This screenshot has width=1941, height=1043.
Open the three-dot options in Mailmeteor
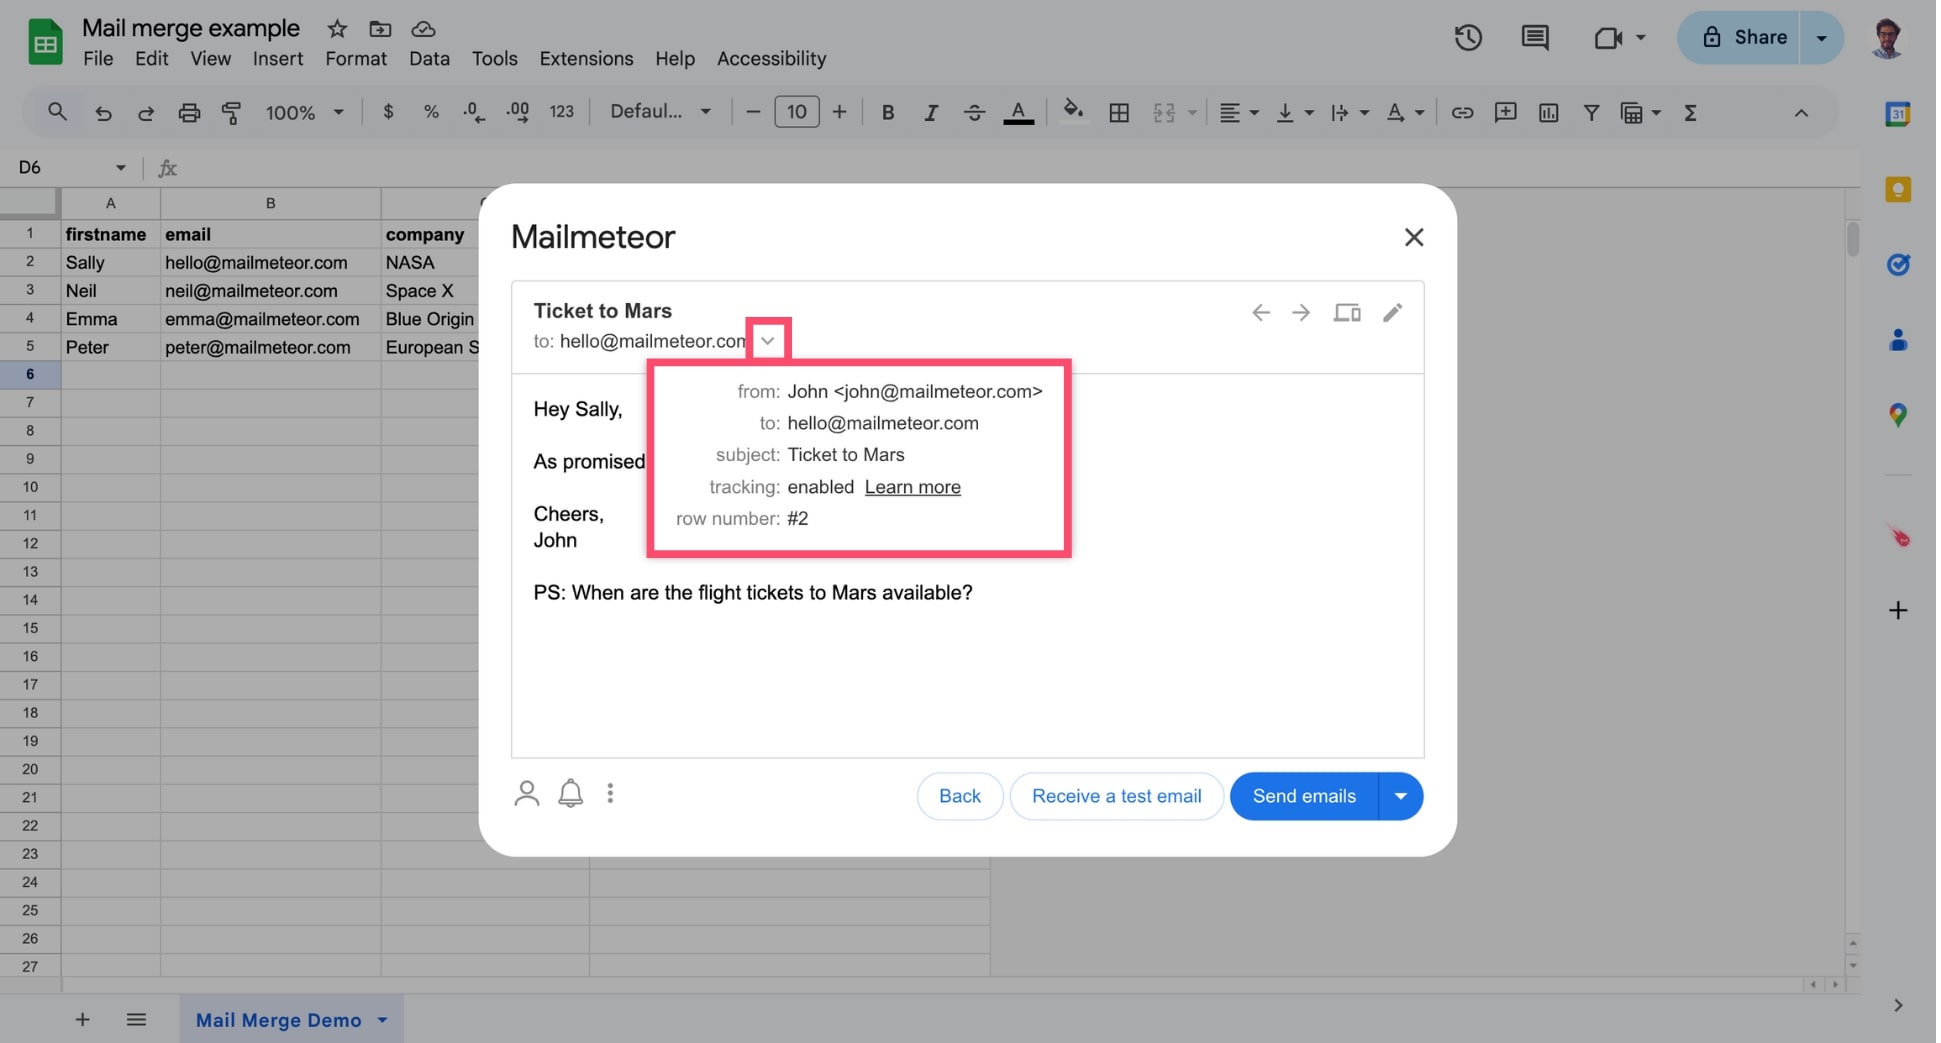[x=610, y=793]
